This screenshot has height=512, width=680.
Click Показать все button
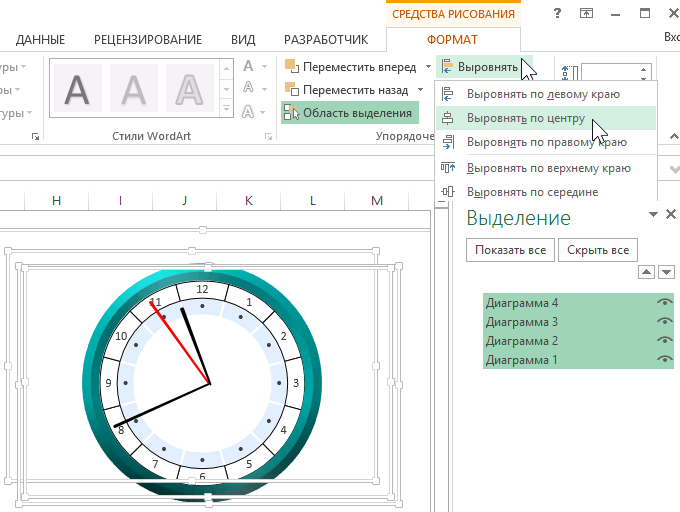click(510, 250)
